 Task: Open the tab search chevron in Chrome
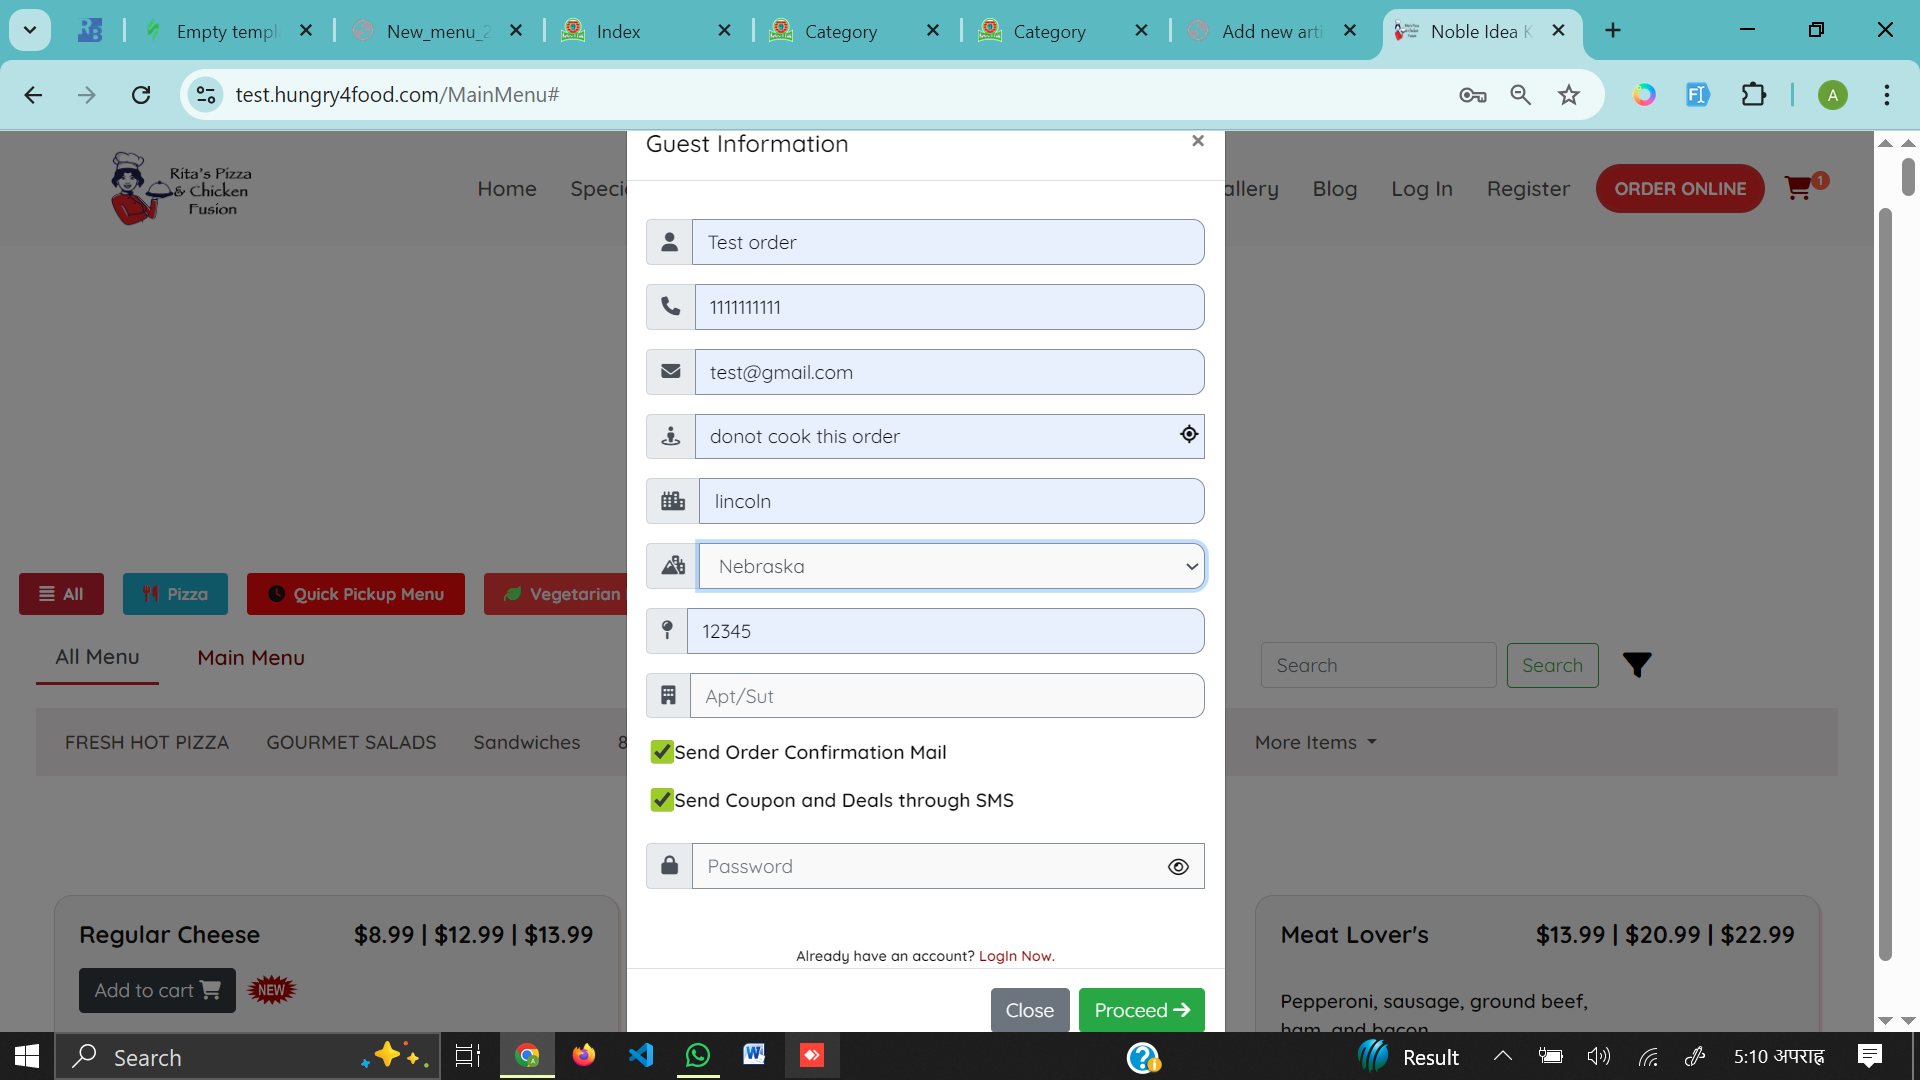[x=30, y=30]
